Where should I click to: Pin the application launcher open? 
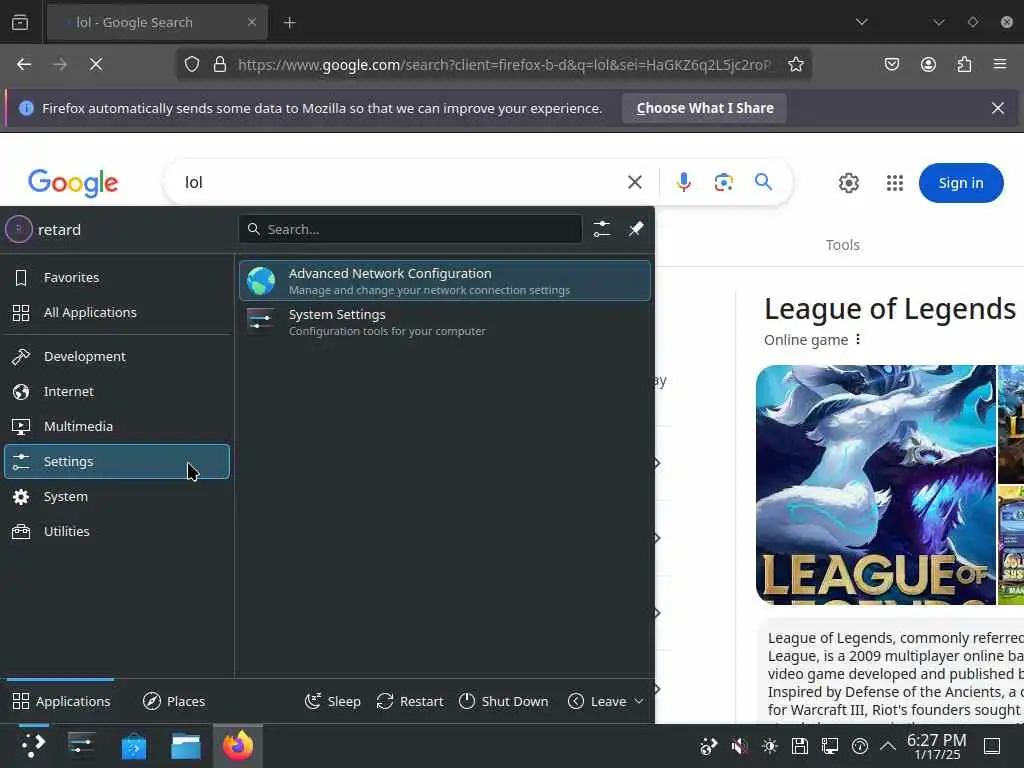(x=636, y=229)
